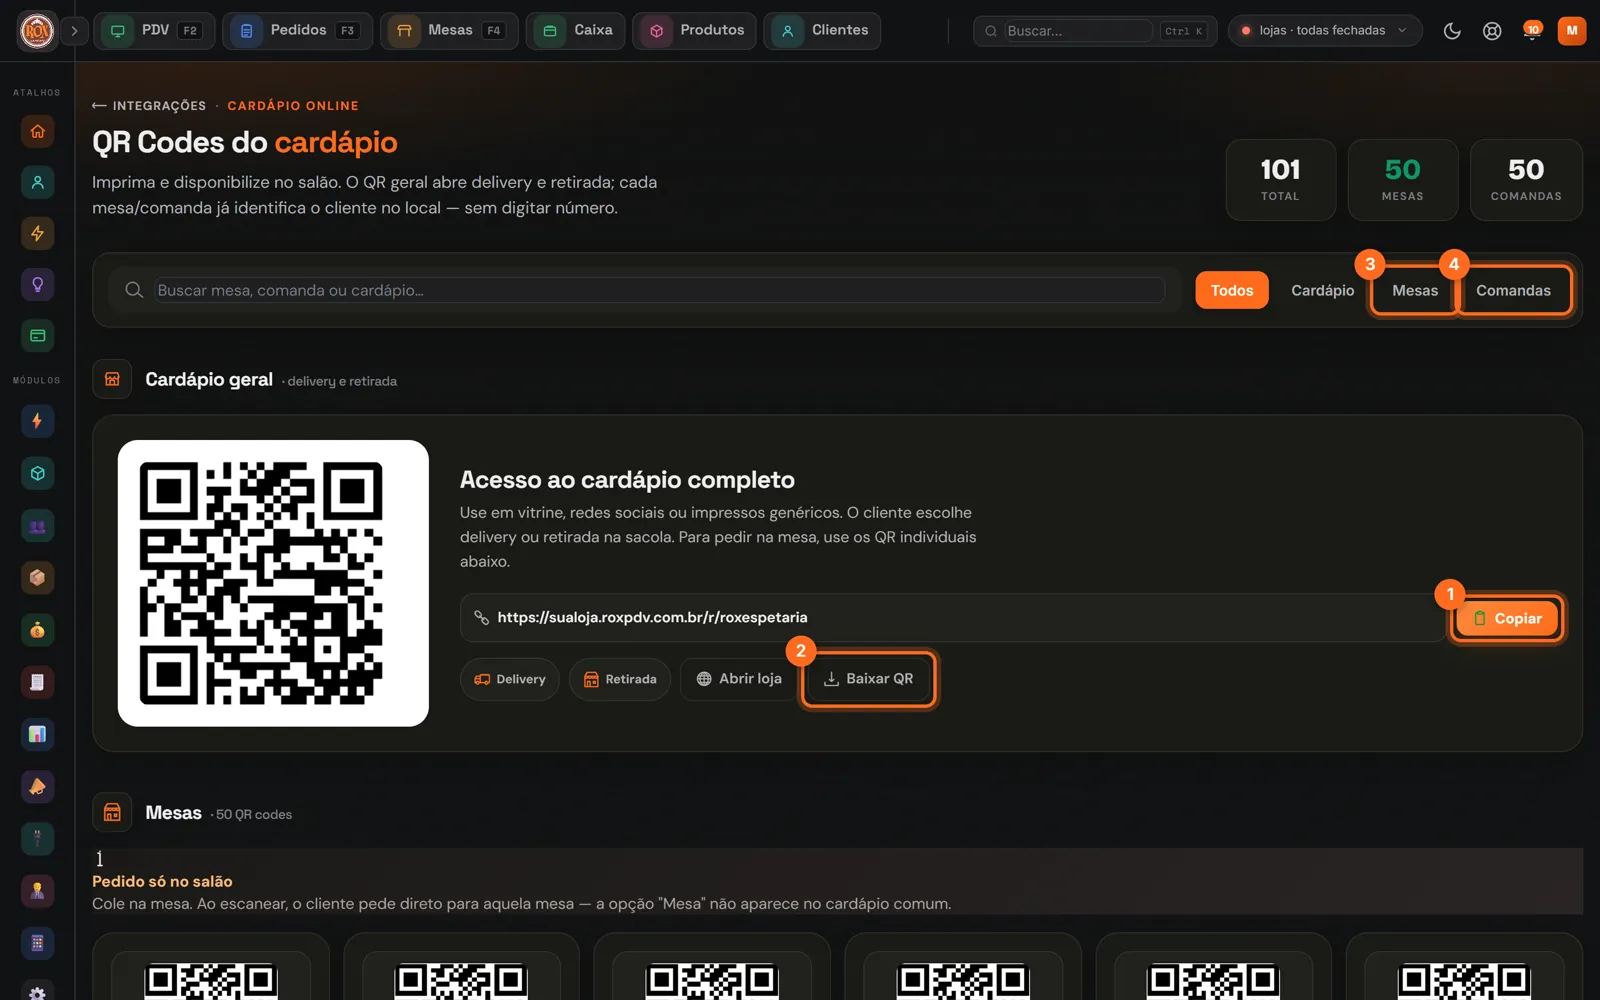Click the two-people module icon
The height and width of the screenshot is (1000, 1600).
tap(38, 526)
